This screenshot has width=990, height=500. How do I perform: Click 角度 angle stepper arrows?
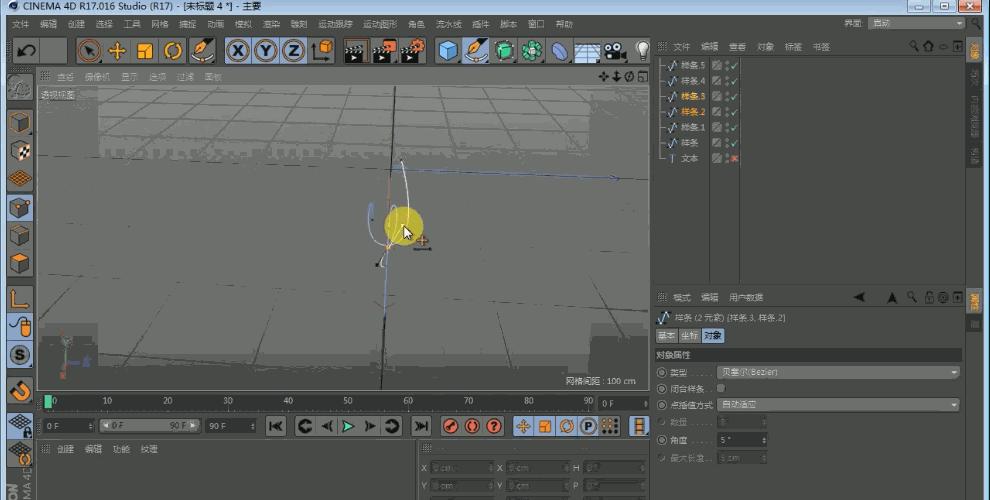(763, 440)
